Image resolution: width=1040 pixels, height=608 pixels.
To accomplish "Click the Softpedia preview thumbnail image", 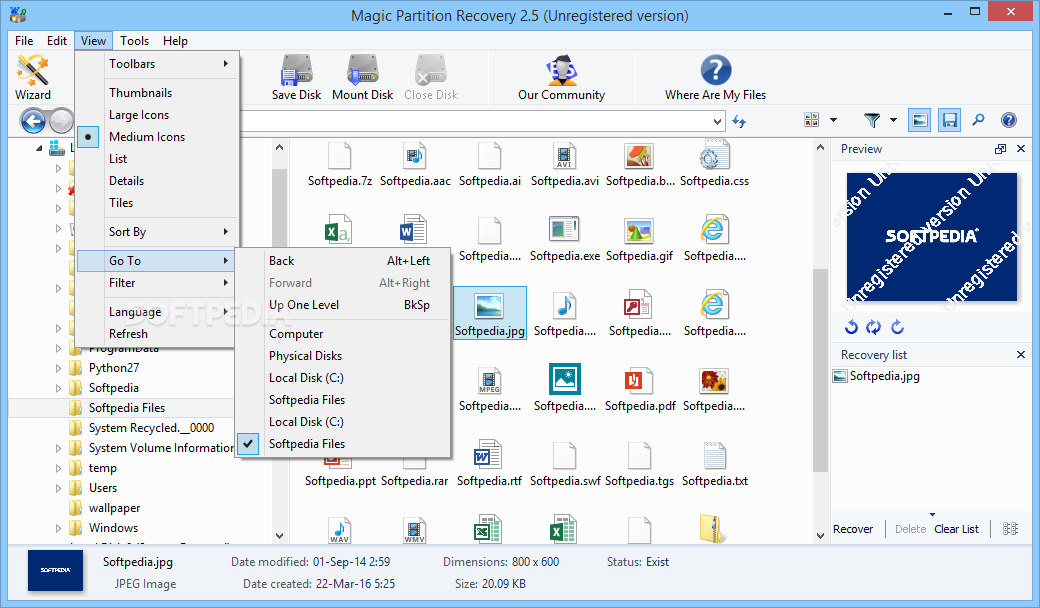I will (931, 237).
